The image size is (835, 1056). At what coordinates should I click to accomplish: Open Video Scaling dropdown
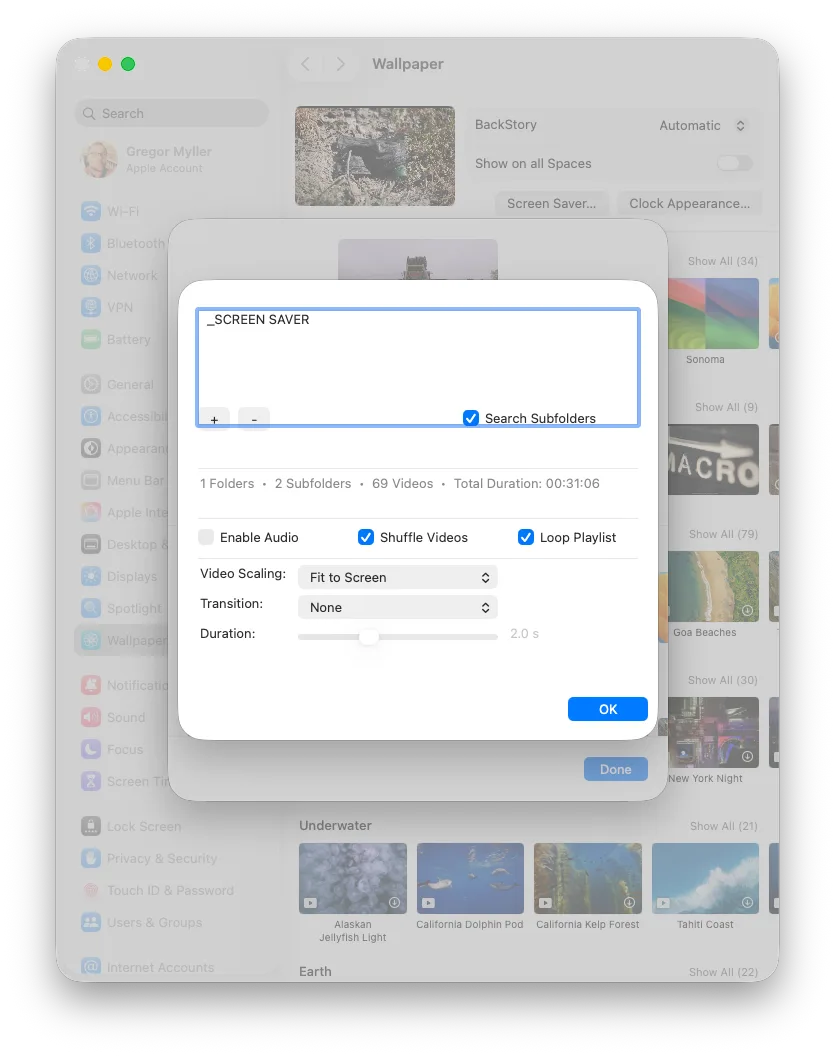398,577
